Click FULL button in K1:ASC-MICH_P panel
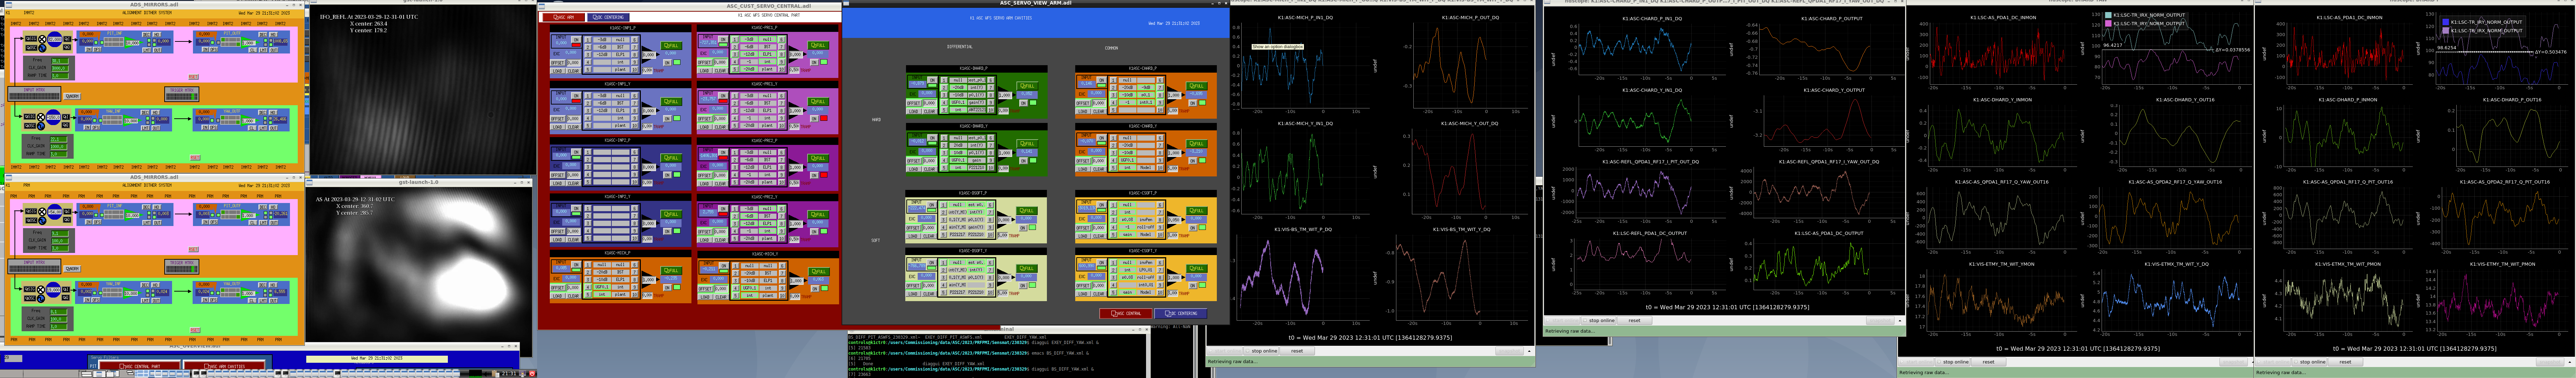Screen dimensions: 2576x378 (x=671, y=271)
